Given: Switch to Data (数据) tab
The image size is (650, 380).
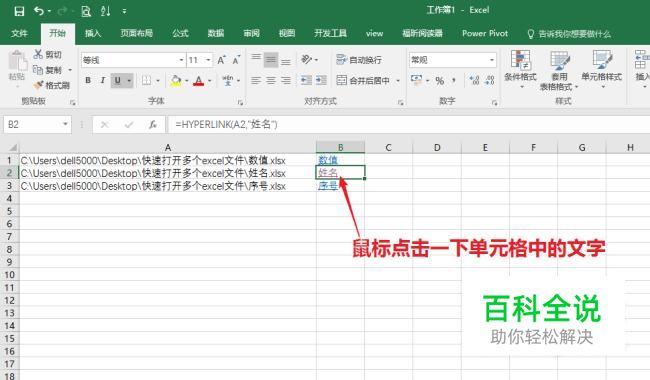Looking at the screenshot, I should pos(216,34).
